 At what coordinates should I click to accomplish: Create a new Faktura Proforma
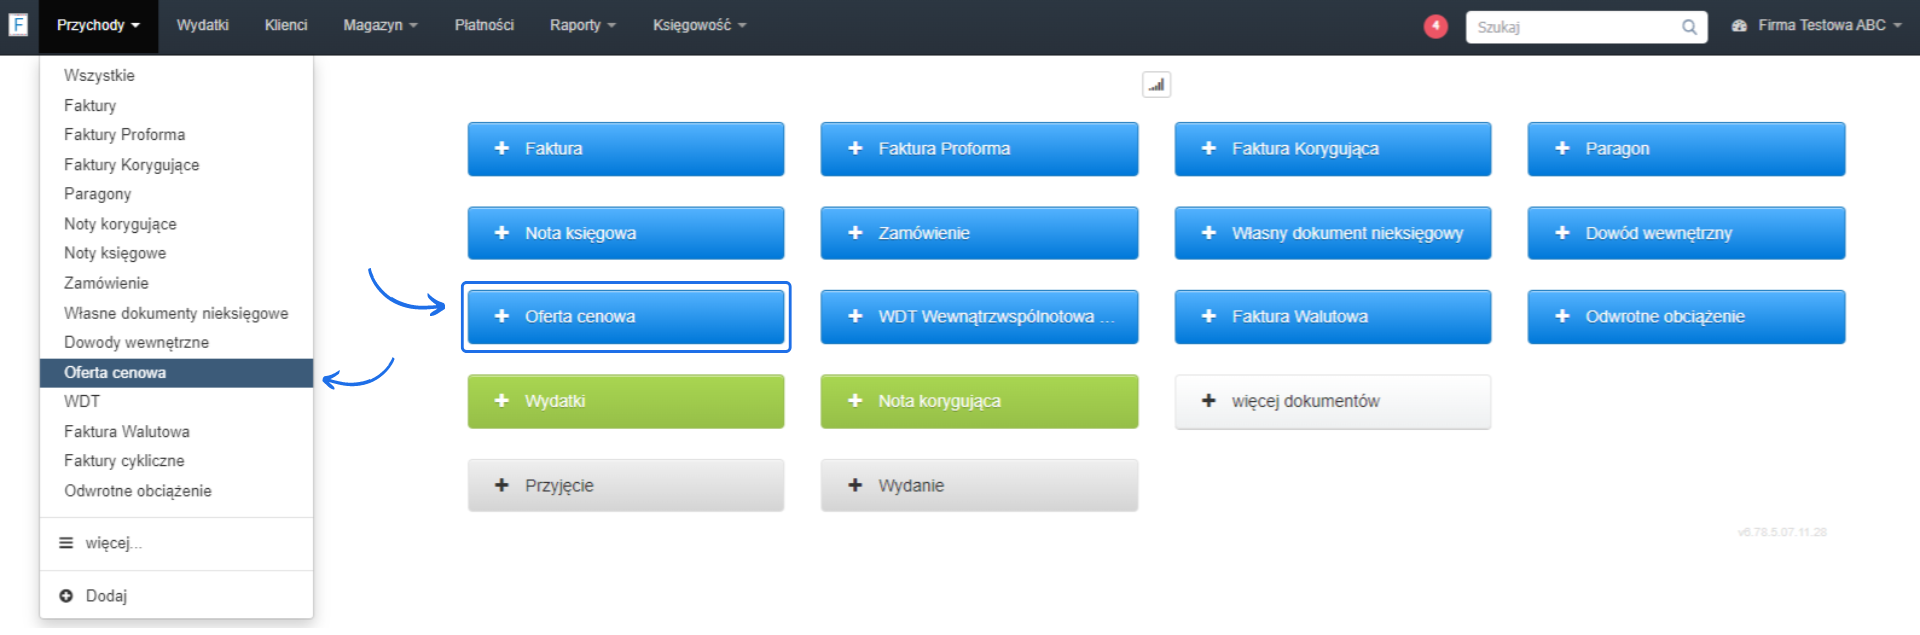pos(979,149)
